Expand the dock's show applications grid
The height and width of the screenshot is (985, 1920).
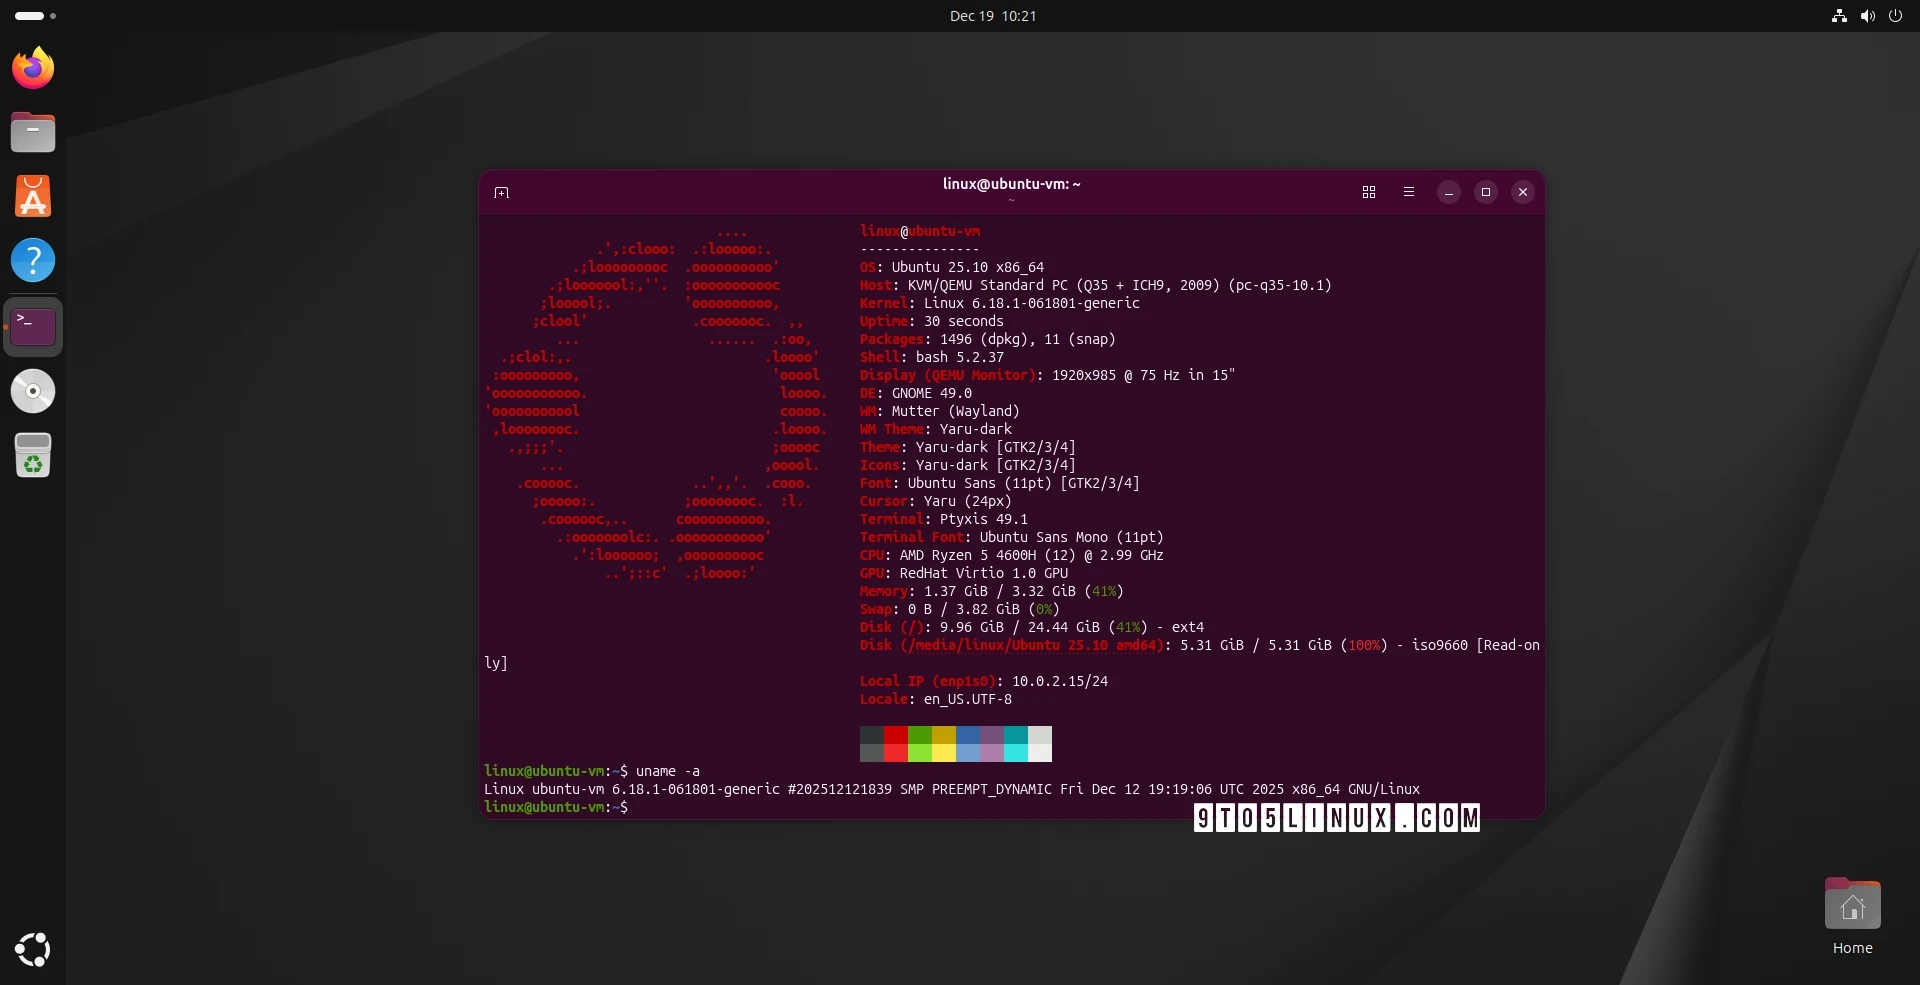coord(33,949)
